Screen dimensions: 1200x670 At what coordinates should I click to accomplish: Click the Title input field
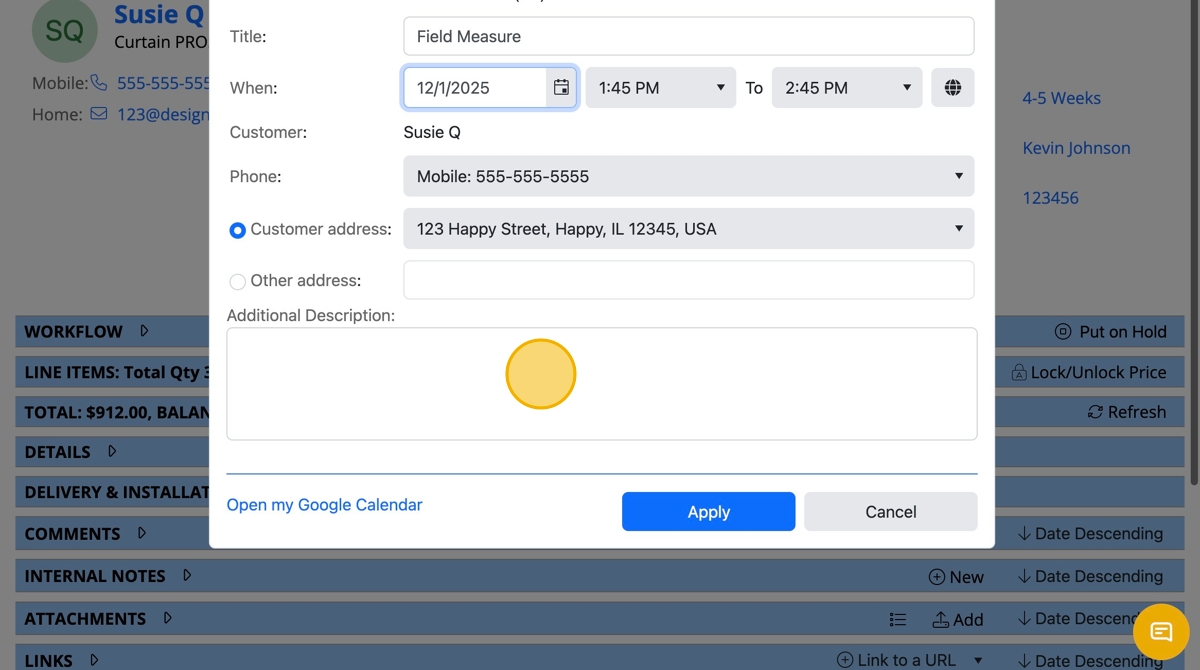[688, 37]
